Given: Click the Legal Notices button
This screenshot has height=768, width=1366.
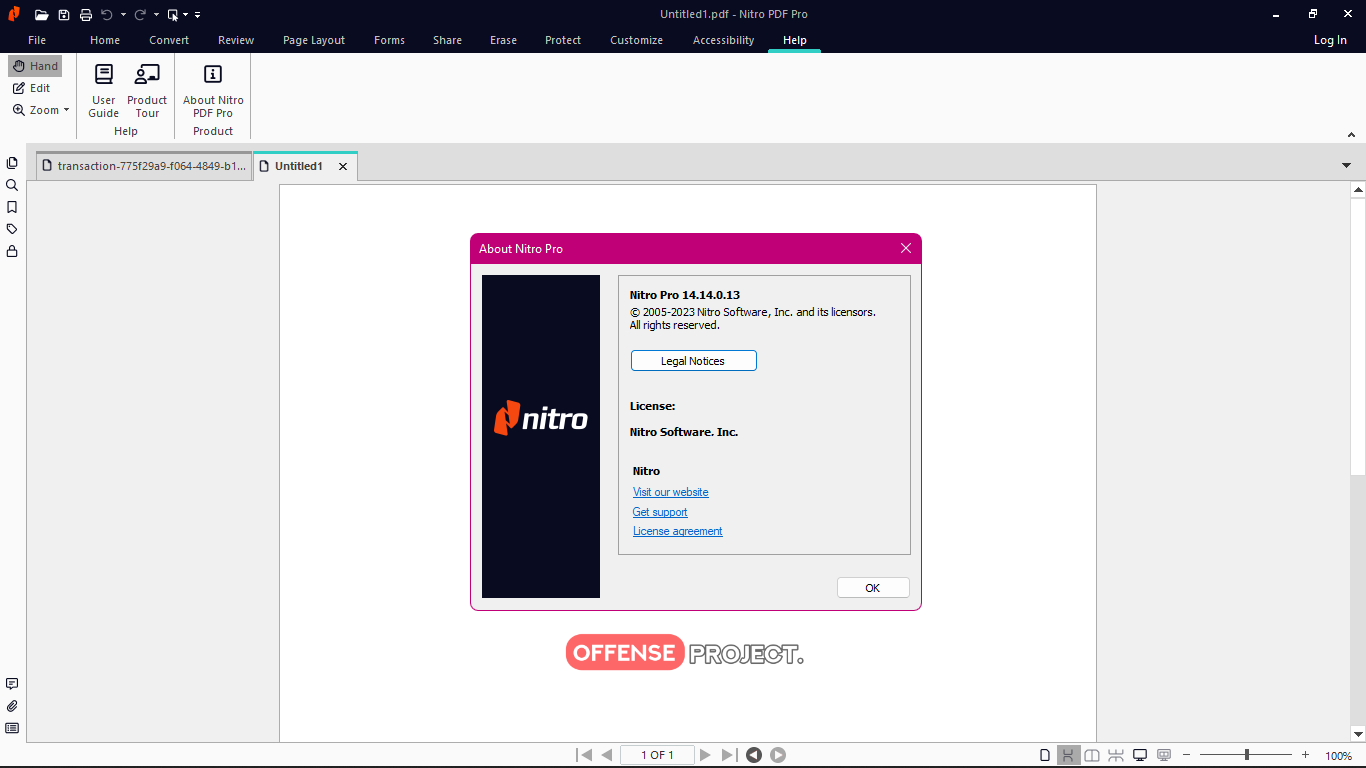Looking at the screenshot, I should click(693, 361).
